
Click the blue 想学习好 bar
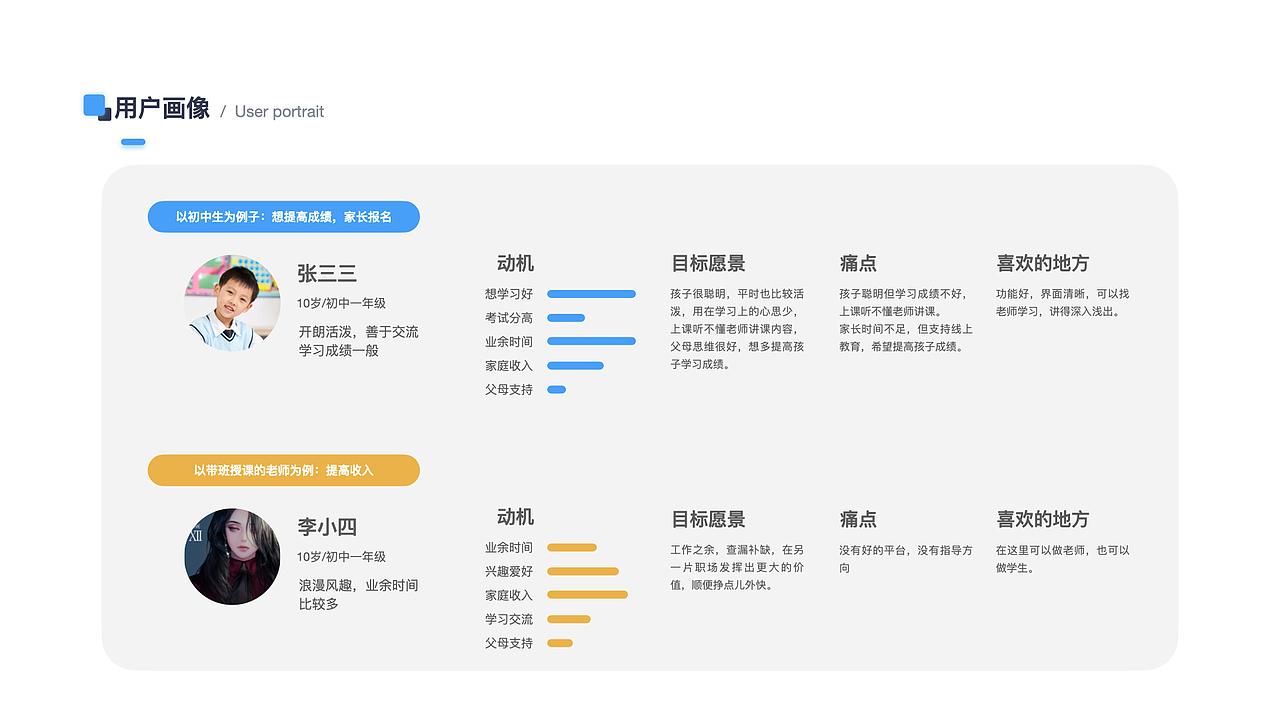(591, 294)
